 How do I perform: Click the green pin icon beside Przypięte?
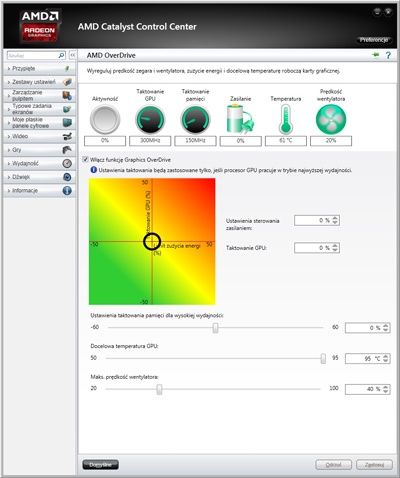click(67, 68)
